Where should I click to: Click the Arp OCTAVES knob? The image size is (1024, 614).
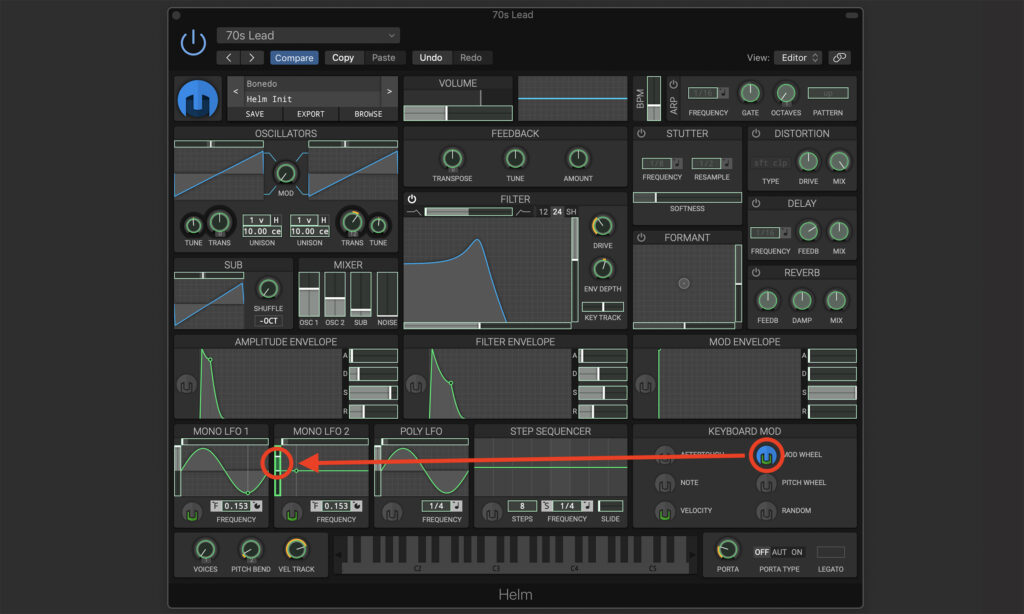786,93
